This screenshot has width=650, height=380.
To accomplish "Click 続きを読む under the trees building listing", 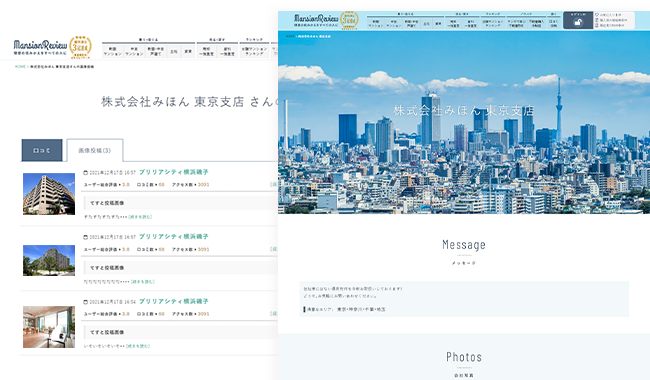I will [x=143, y=282].
